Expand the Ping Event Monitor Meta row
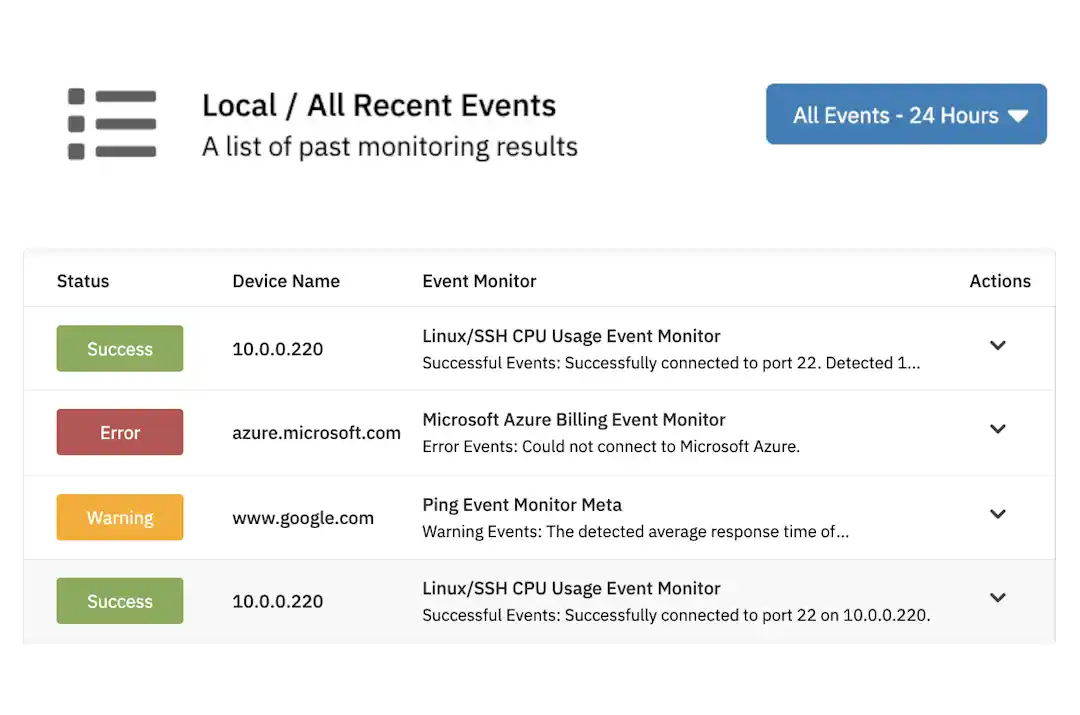This screenshot has width=1080, height=715. pos(997,514)
